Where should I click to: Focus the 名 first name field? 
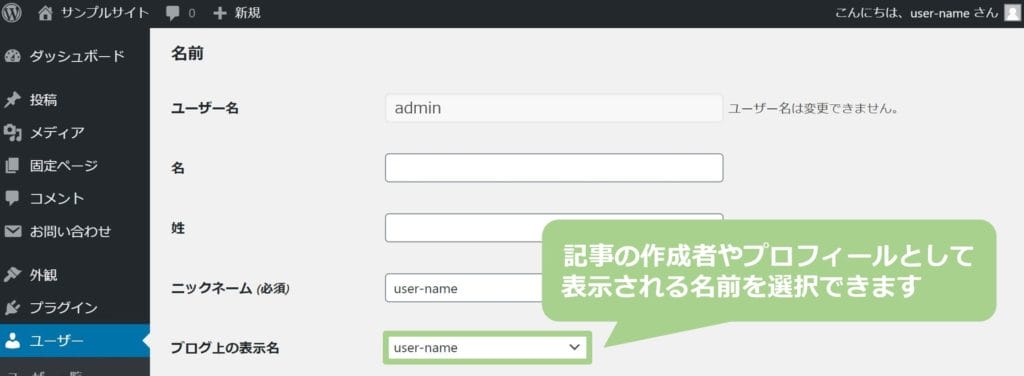[554, 168]
